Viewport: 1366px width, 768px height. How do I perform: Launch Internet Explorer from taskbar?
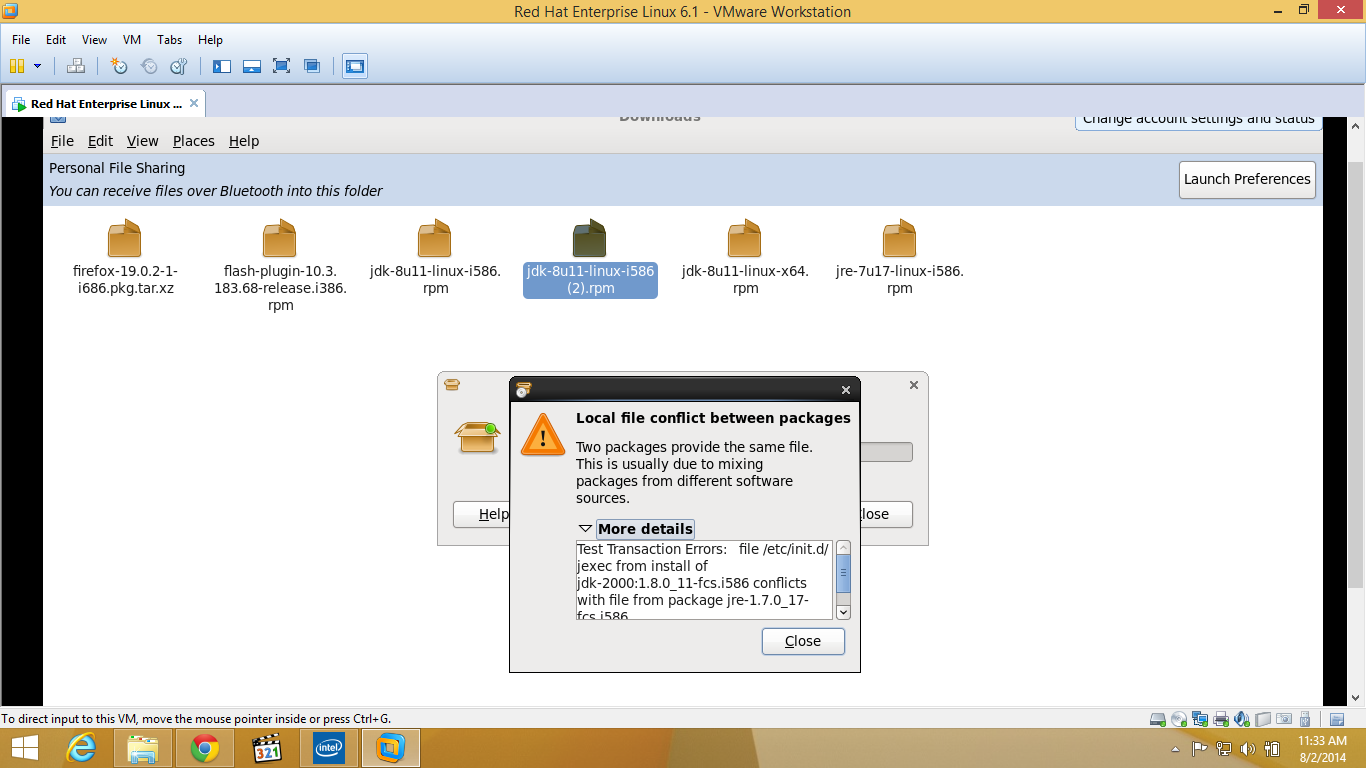pyautogui.click(x=82, y=748)
